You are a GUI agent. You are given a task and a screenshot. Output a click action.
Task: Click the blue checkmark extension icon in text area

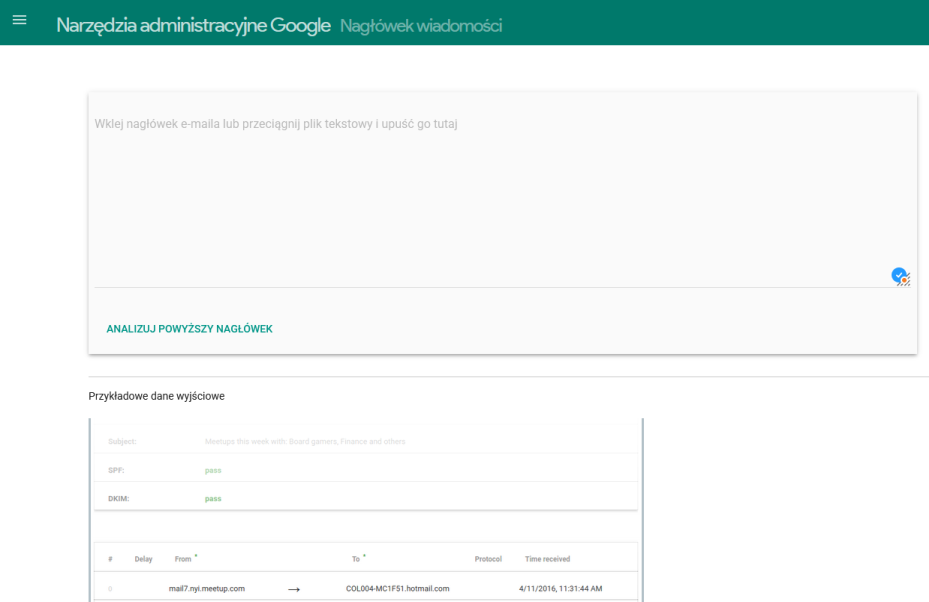click(900, 276)
